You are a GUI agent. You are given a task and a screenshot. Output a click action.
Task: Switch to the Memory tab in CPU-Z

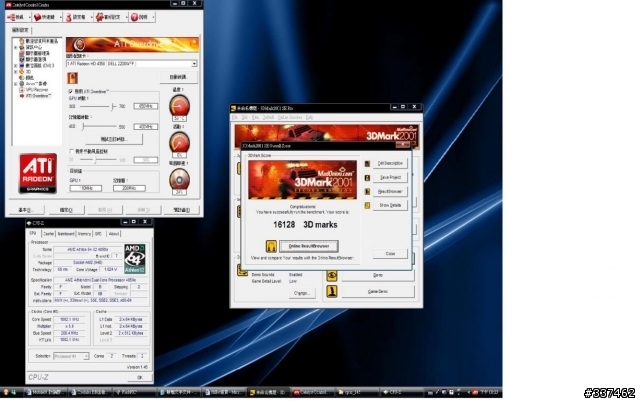[x=84, y=234]
